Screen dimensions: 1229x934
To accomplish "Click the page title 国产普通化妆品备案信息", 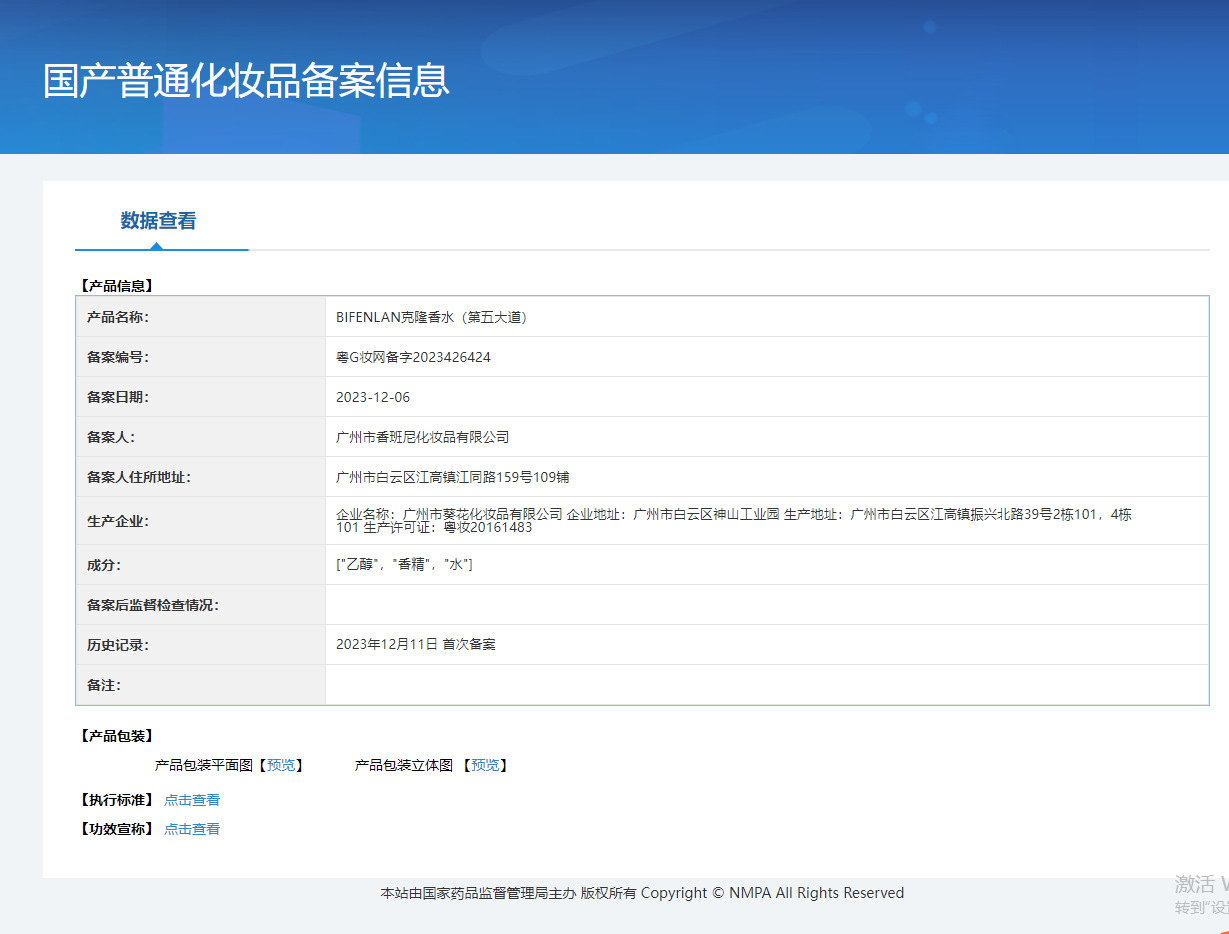I will tap(246, 80).
